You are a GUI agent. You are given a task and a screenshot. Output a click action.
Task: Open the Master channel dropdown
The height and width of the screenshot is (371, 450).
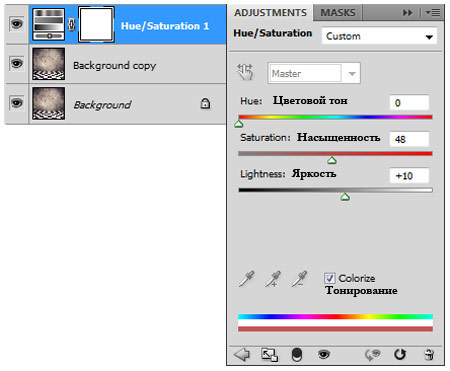(x=314, y=73)
